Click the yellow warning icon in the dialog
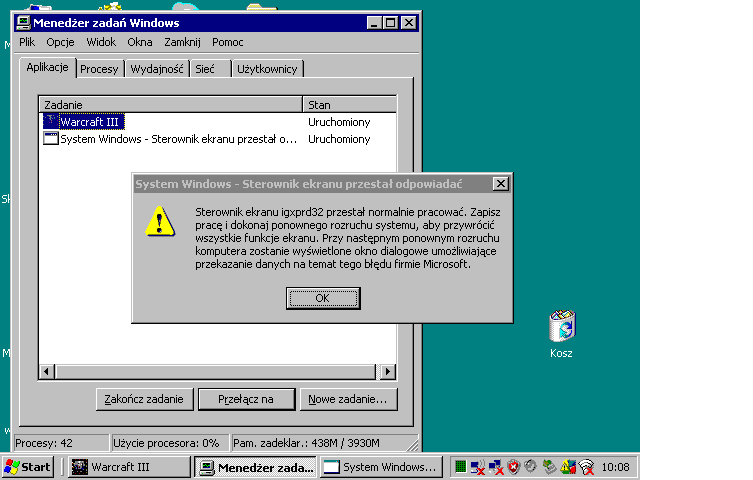753x480 pixels. pyautogui.click(x=159, y=221)
